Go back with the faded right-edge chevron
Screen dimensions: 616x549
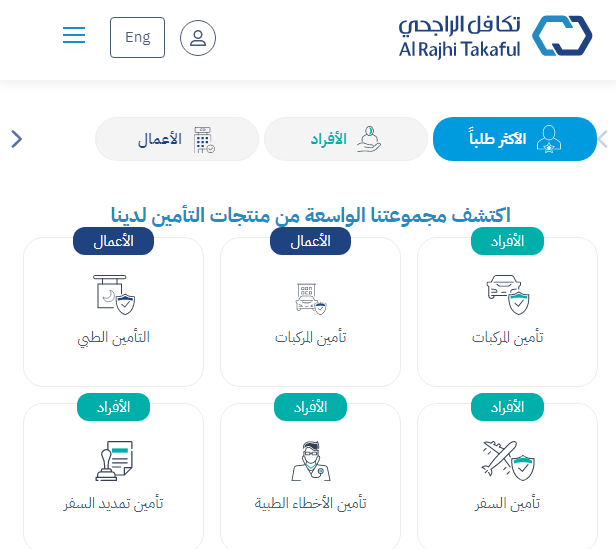coord(603,139)
